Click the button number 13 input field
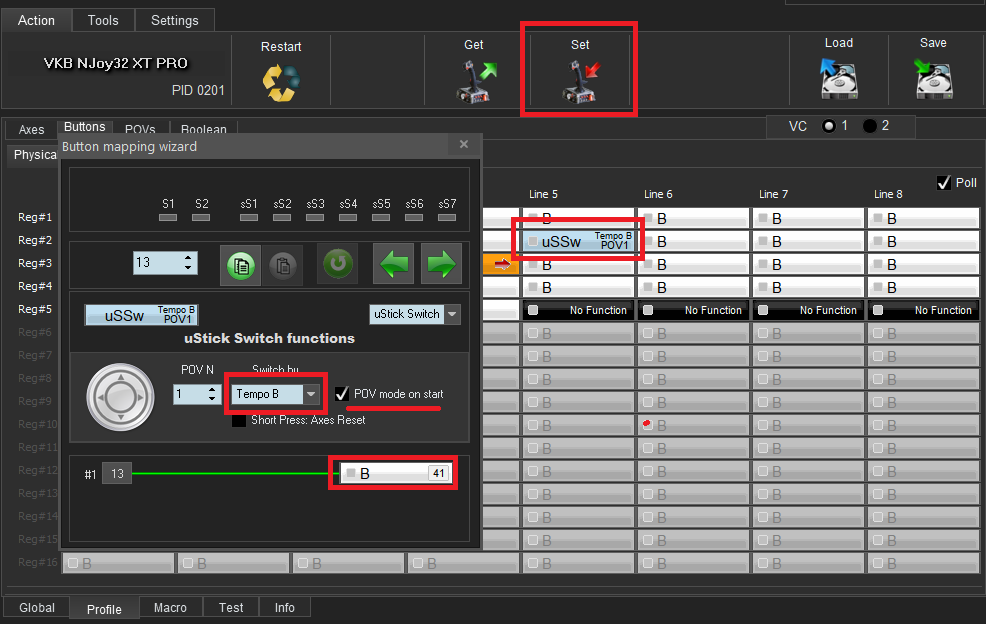The width and height of the screenshot is (986, 624). [158, 263]
